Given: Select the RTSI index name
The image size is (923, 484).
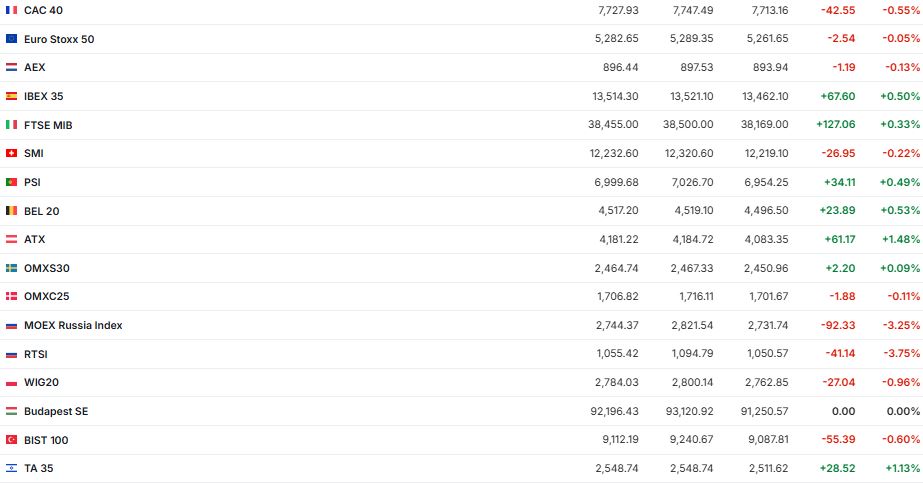Looking at the screenshot, I should tap(36, 354).
